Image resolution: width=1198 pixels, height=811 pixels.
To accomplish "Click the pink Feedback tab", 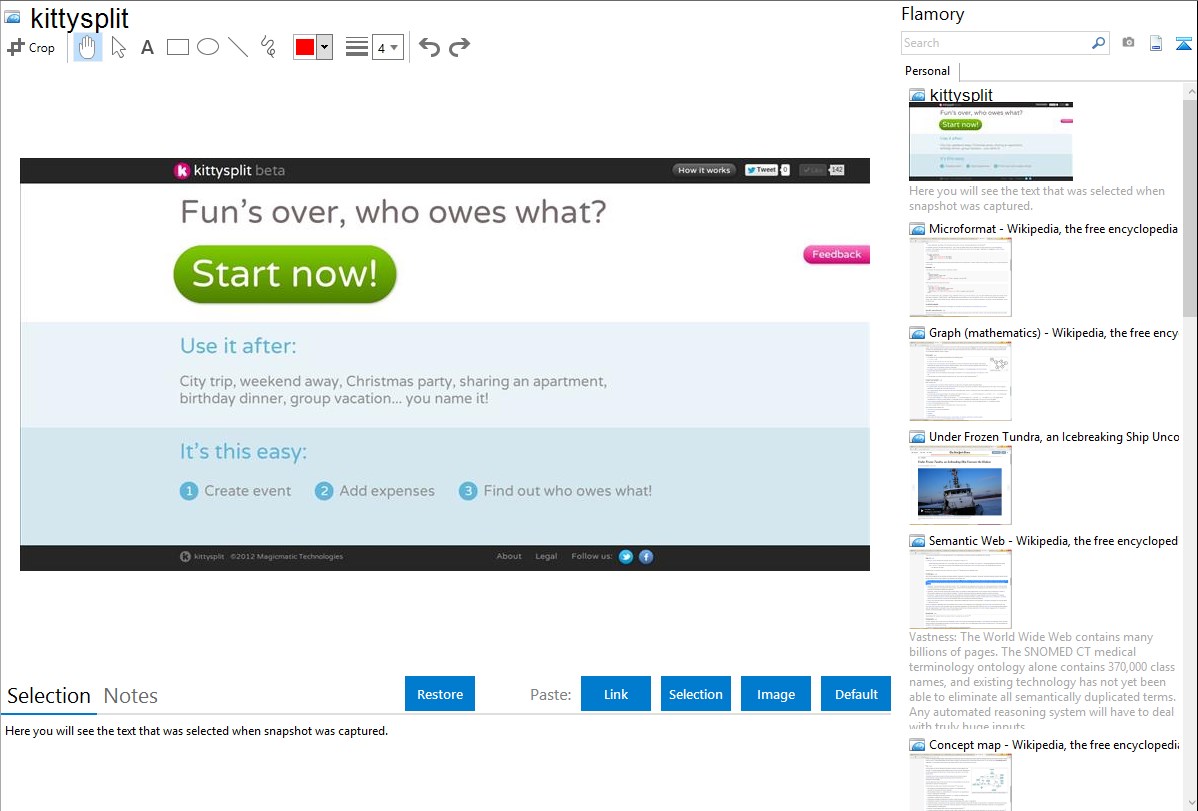I will [x=836, y=255].
